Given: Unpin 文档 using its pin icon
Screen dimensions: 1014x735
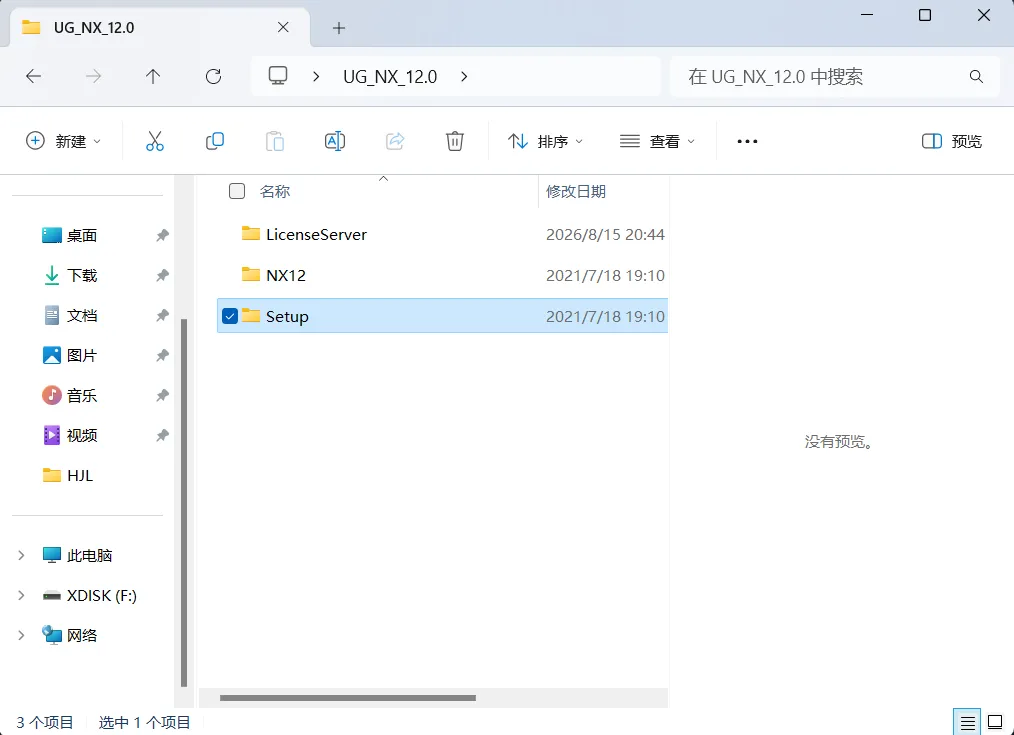Looking at the screenshot, I should [x=162, y=315].
